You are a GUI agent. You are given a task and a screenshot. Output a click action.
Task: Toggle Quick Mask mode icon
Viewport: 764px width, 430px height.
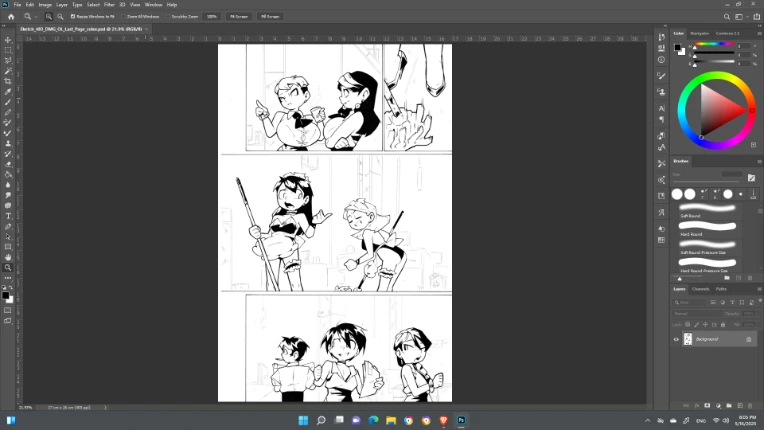coord(8,310)
